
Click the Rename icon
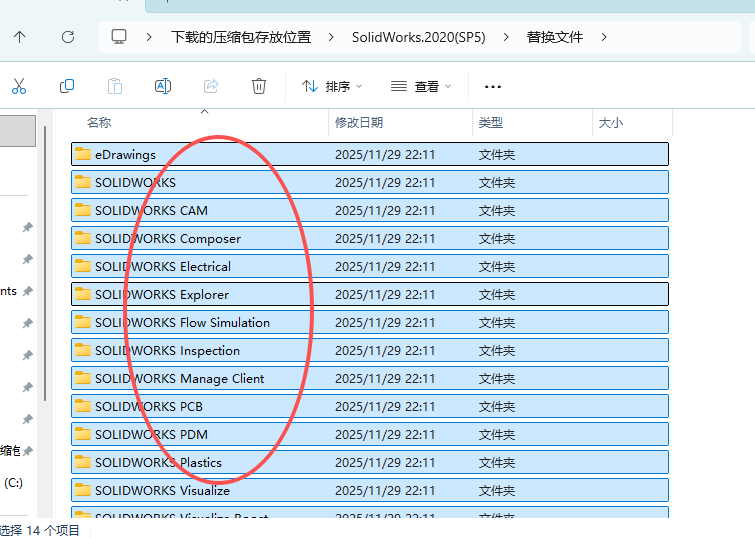163,86
